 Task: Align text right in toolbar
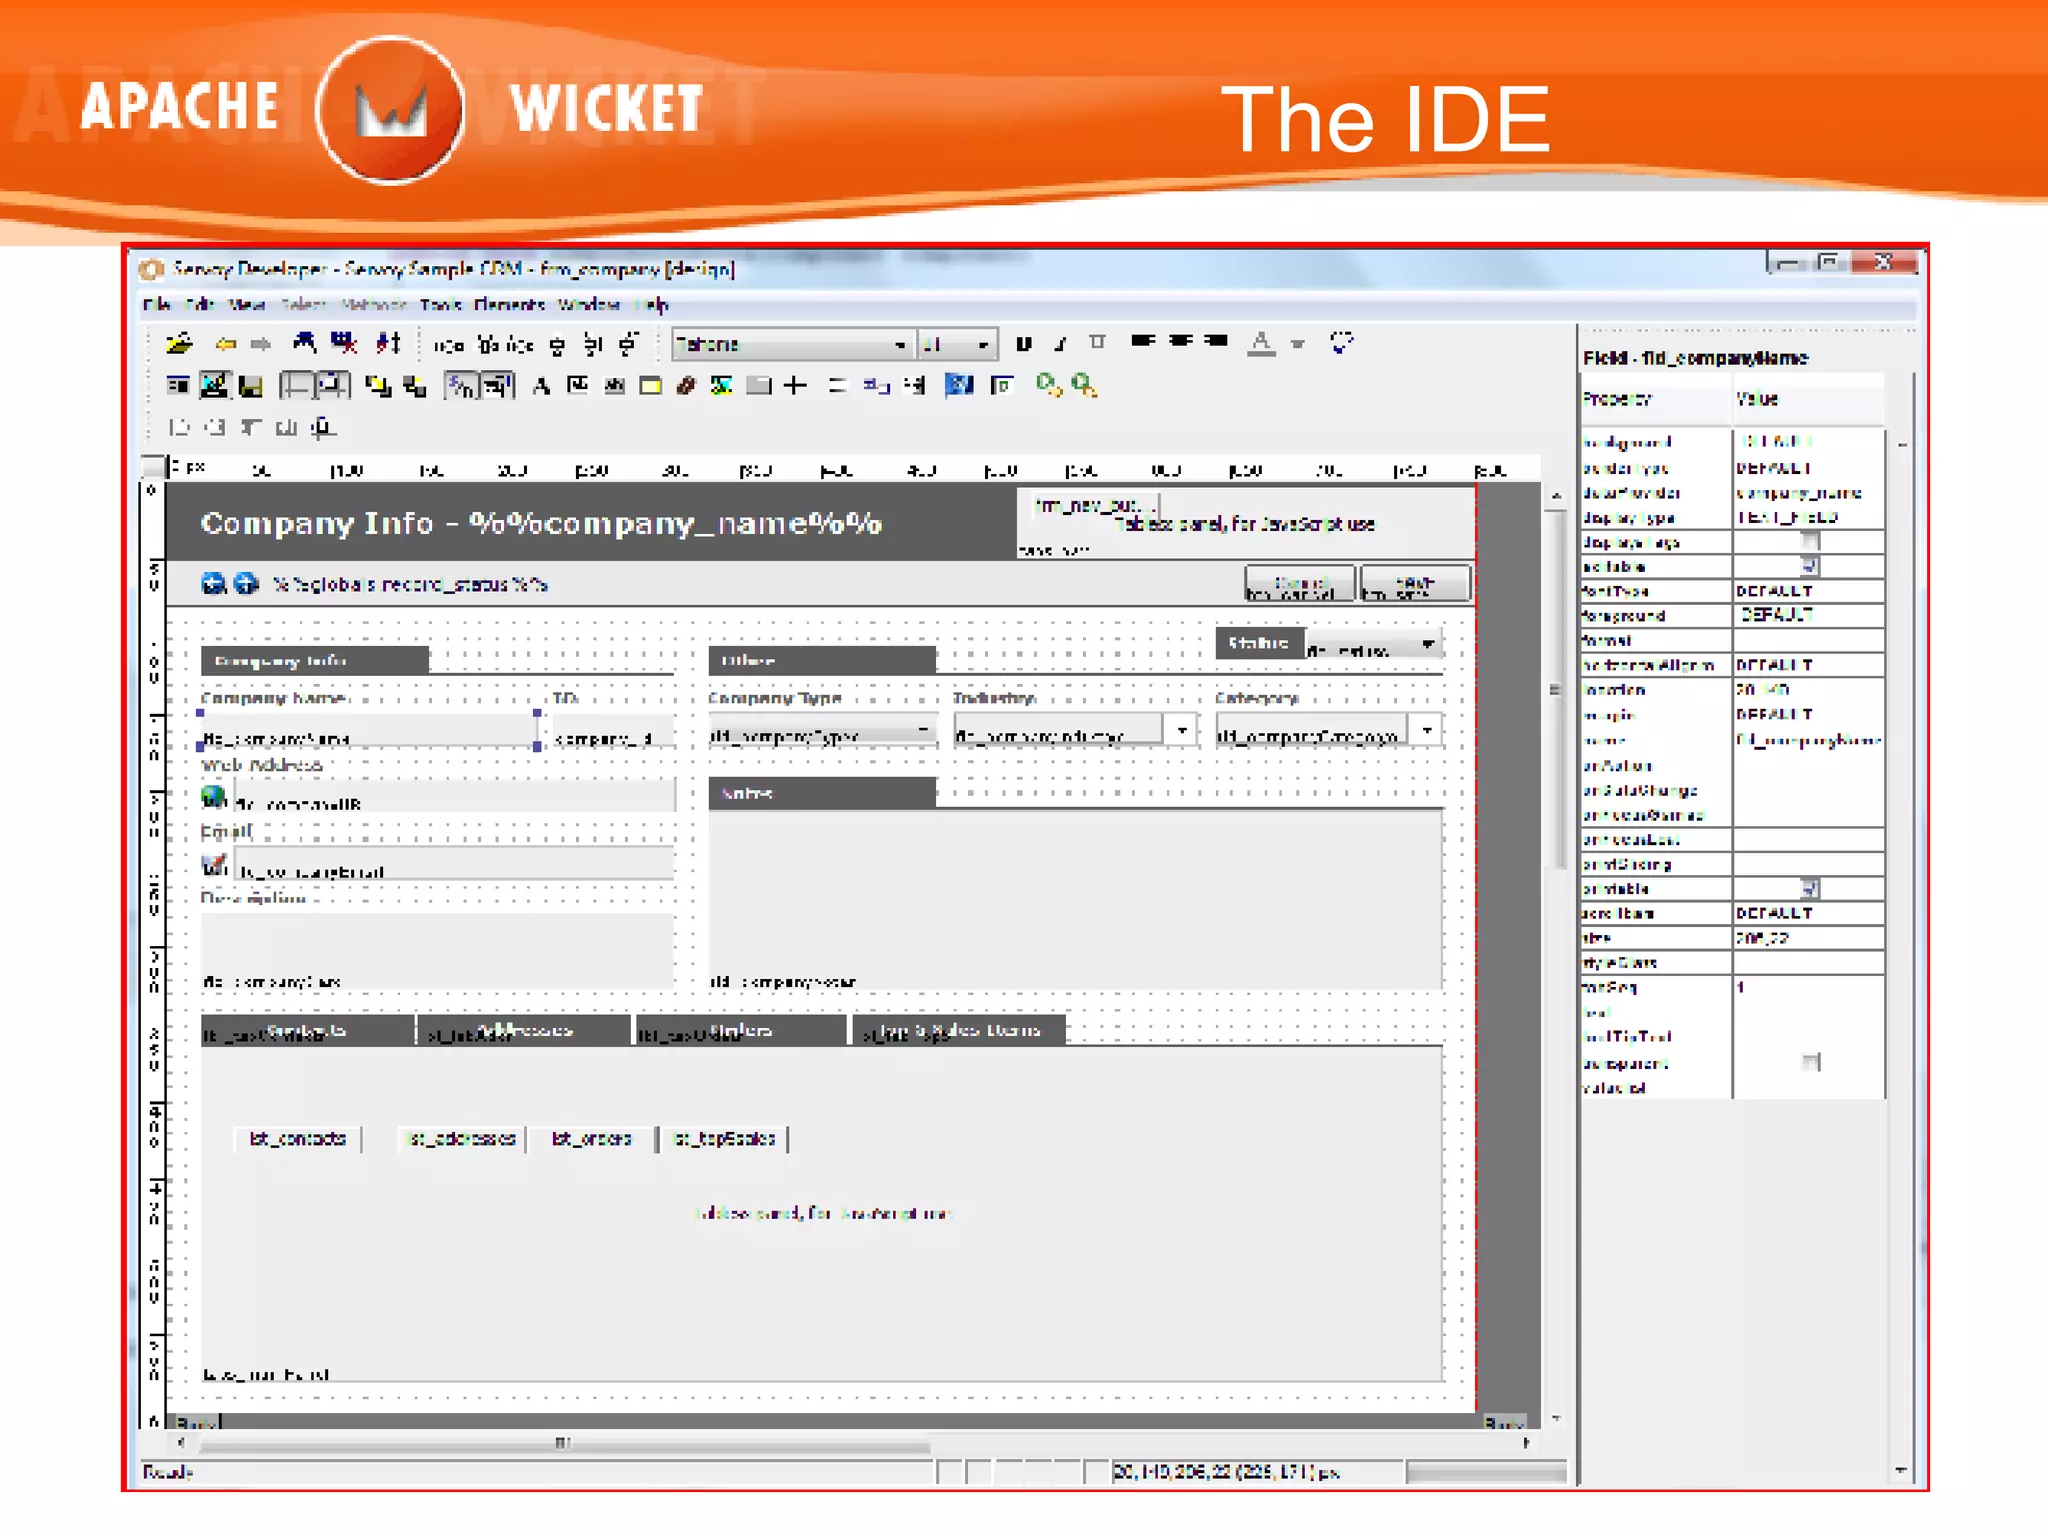pyautogui.click(x=1216, y=342)
